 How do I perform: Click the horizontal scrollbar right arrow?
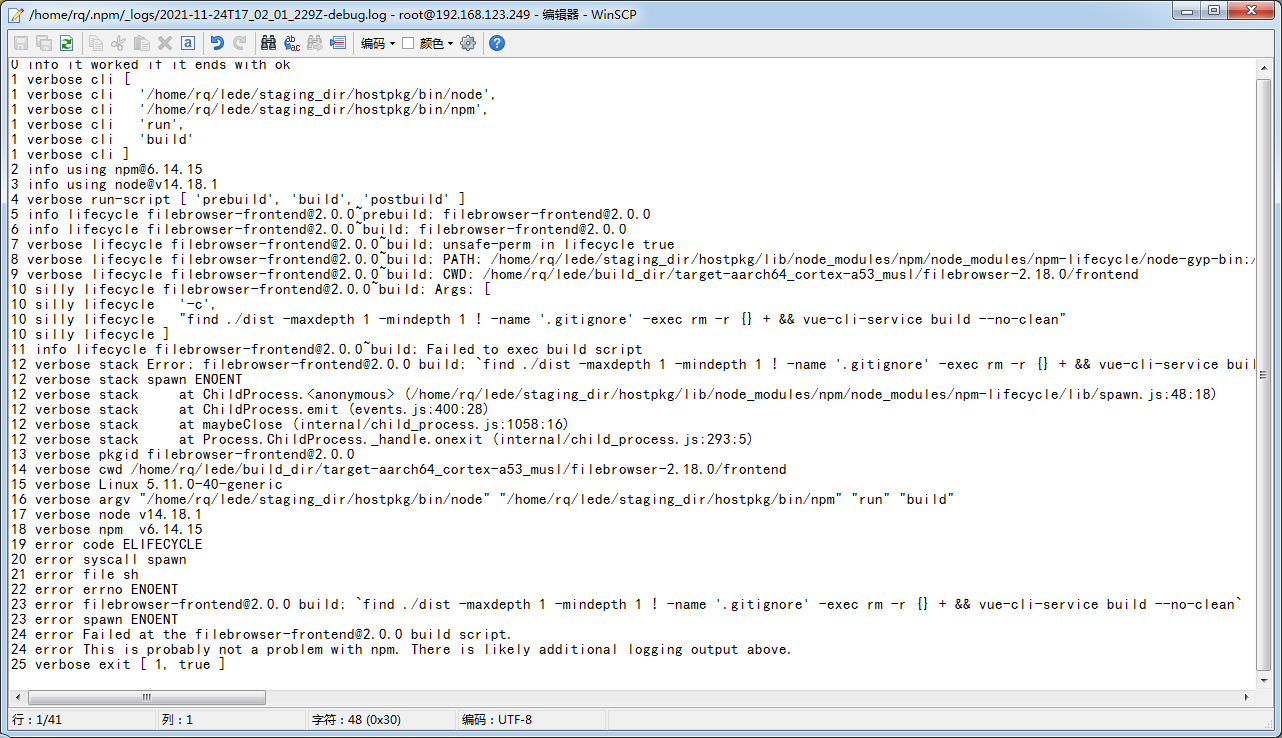(1247, 697)
